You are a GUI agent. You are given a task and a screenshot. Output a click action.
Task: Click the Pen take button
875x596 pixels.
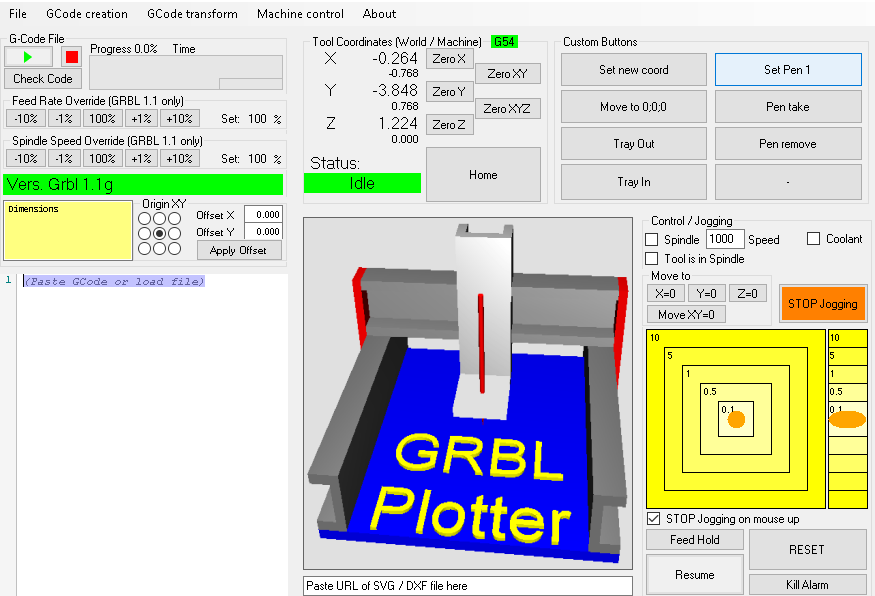(788, 107)
